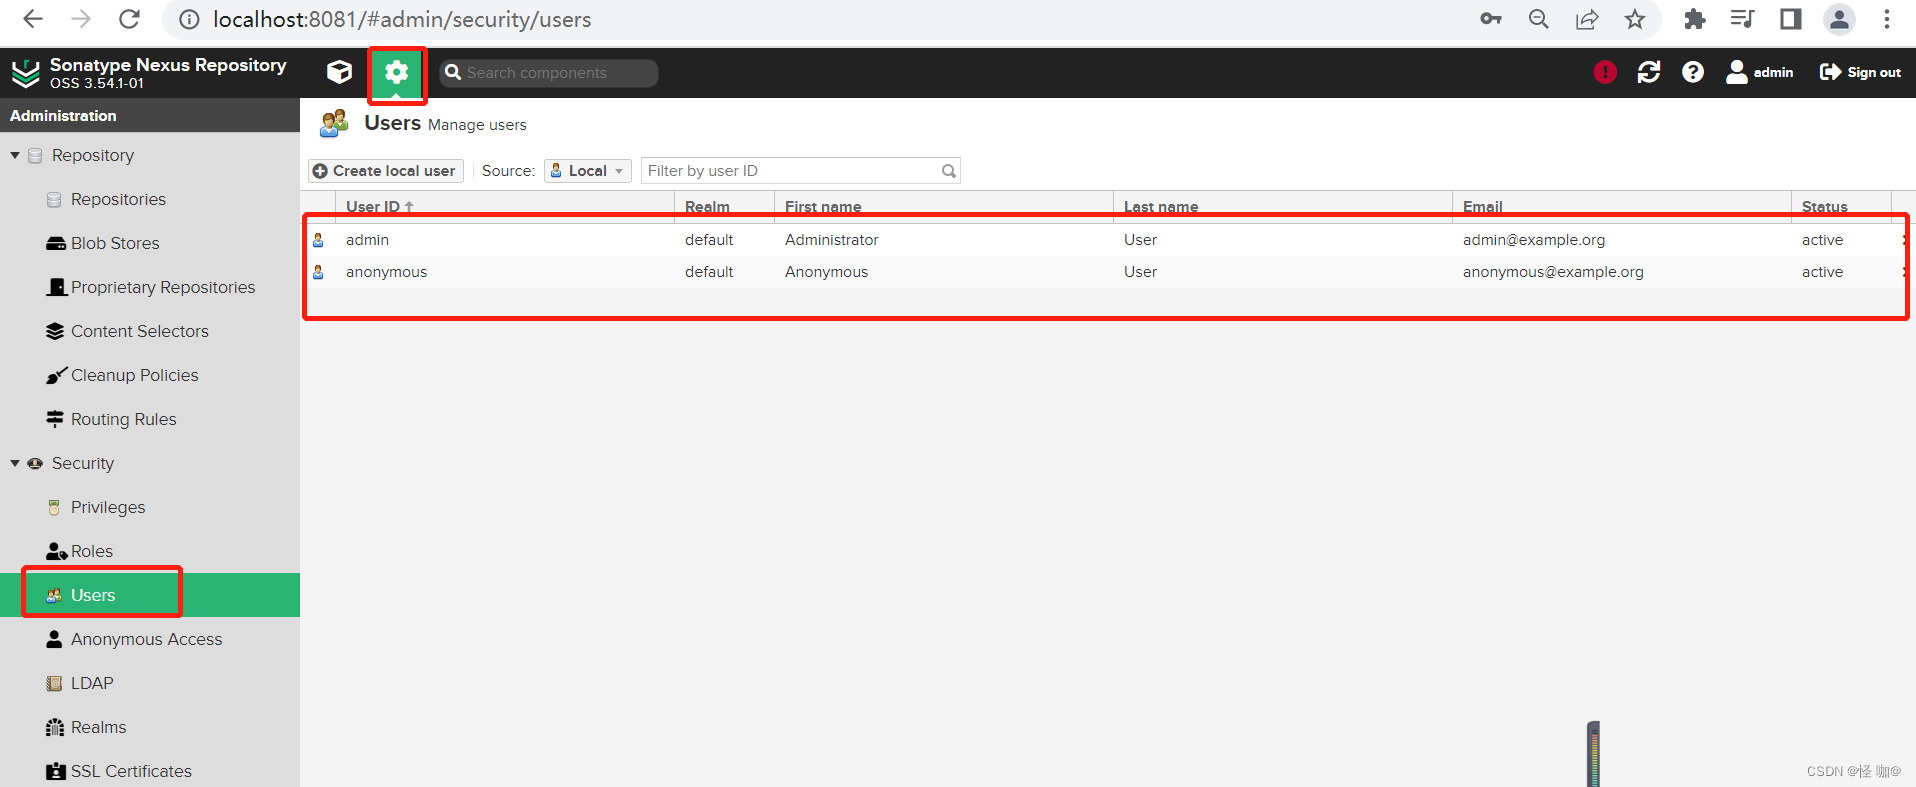Open browser profile avatar
This screenshot has width=1916, height=787.
coord(1839,19)
